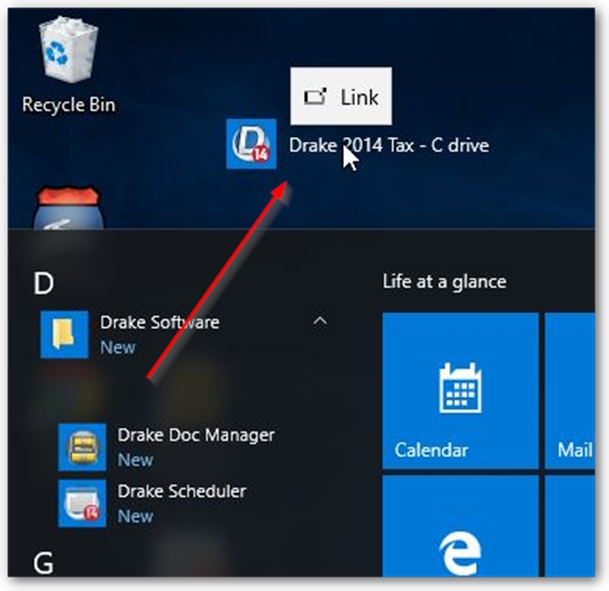Screen dimensions: 609x591
Task: Open the Recycle Bin desktop icon
Action: coord(69,49)
